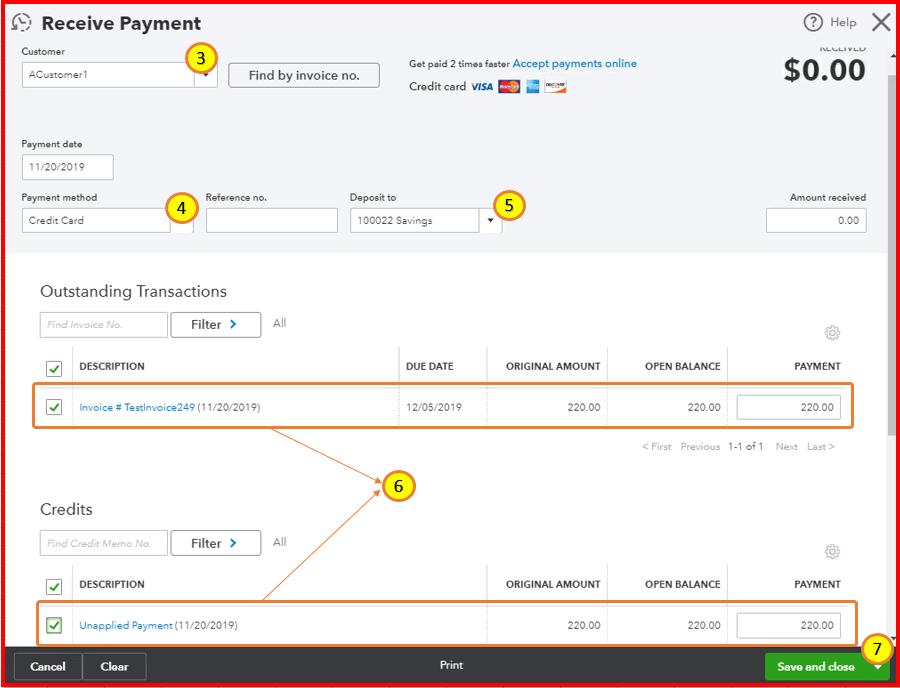Click the Help question mark icon

point(813,22)
